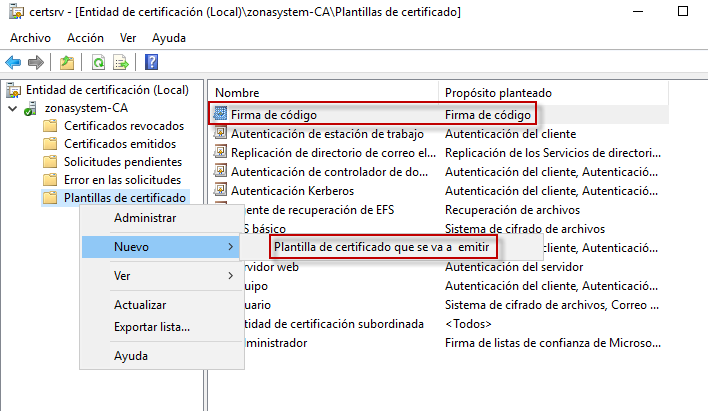Click Replicación de los Servicios de directori... cell

click(x=553, y=153)
